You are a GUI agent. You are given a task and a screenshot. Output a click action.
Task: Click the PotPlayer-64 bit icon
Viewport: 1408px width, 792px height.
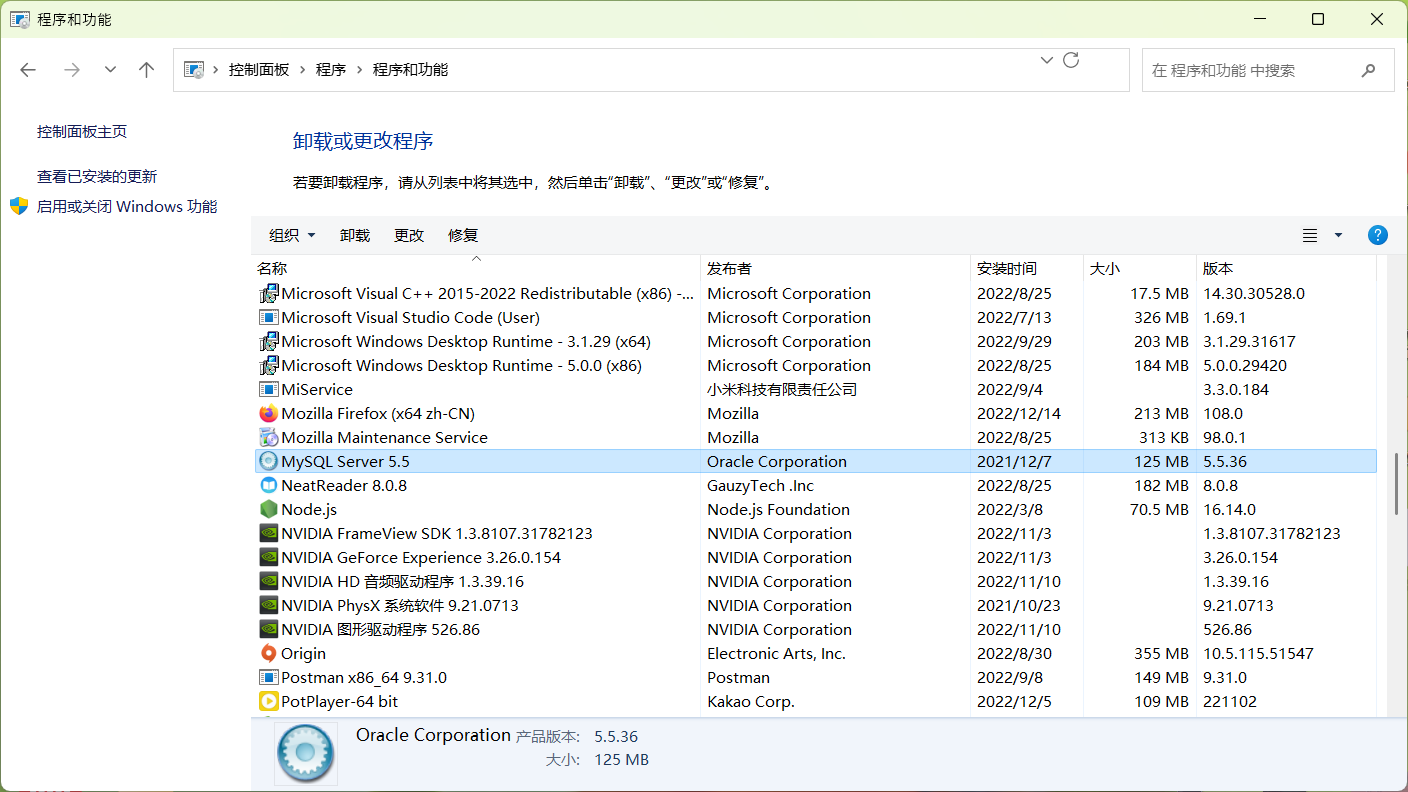pyautogui.click(x=268, y=701)
